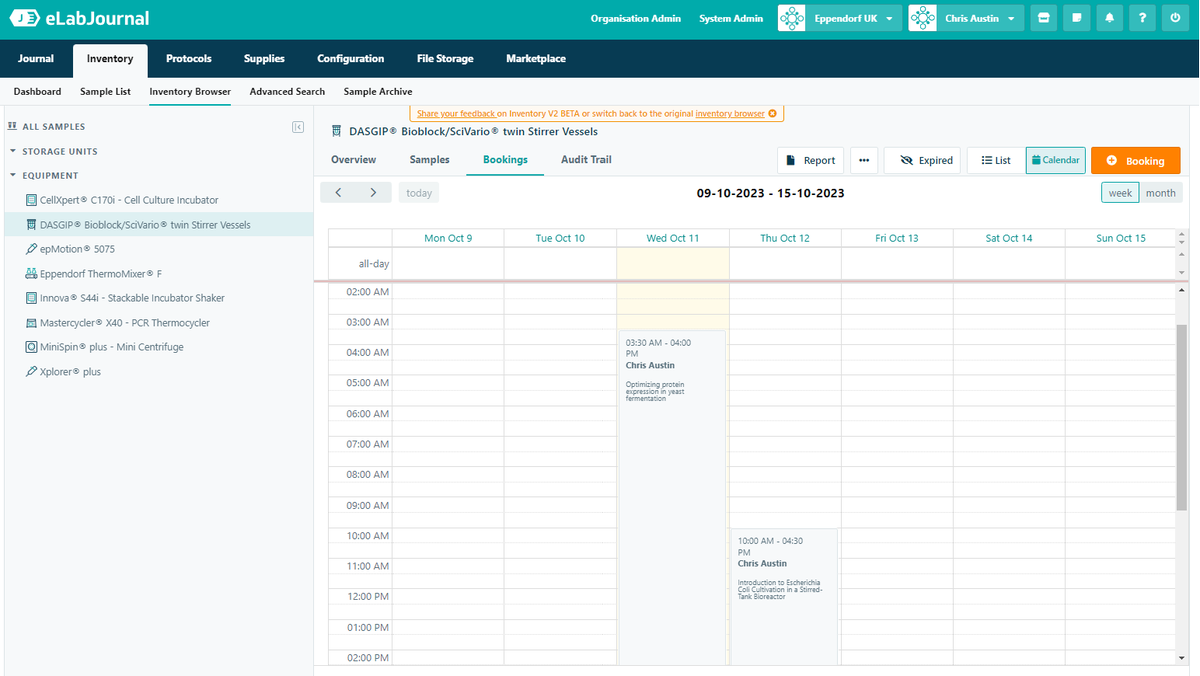Open the Escherichia Coli Cultivation booking
This screenshot has height=676, width=1200.
coord(784,596)
